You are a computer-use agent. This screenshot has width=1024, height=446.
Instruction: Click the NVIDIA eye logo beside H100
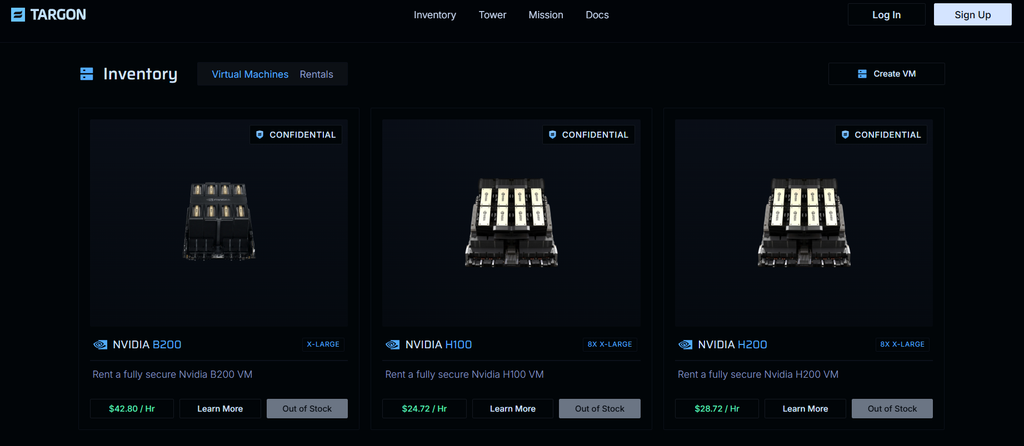[392, 345]
